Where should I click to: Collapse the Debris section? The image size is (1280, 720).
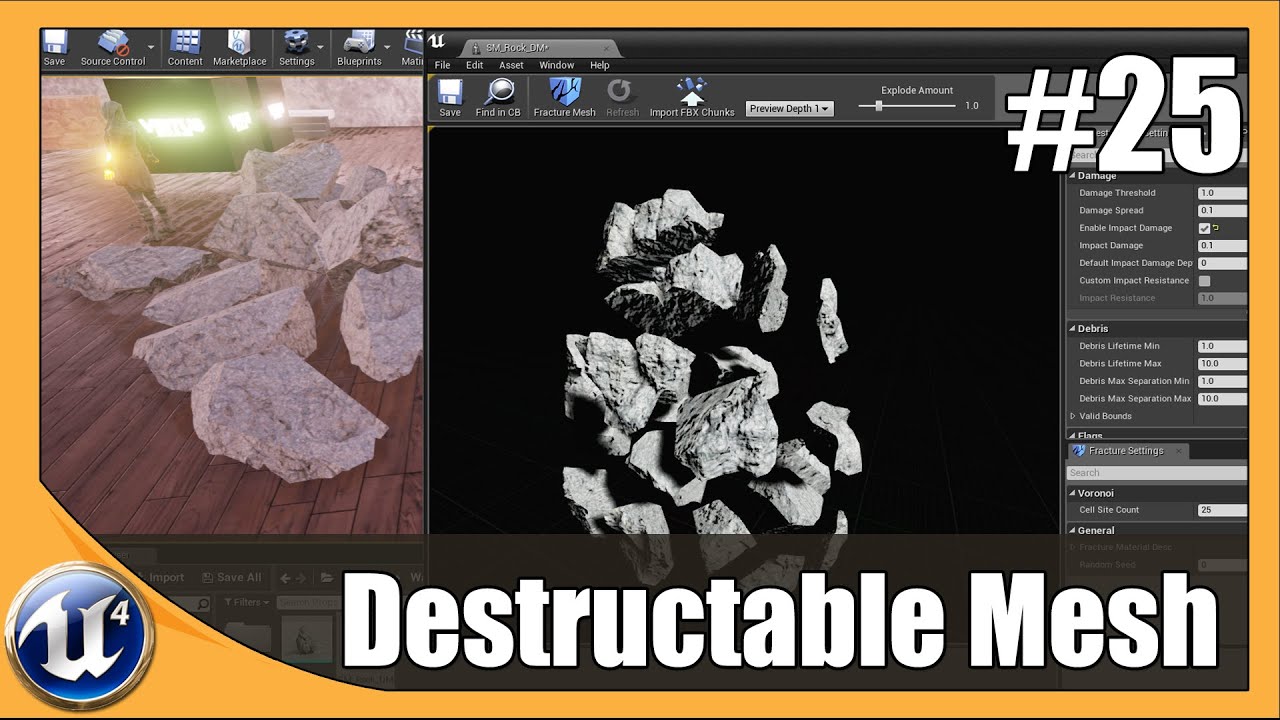tap(1072, 329)
